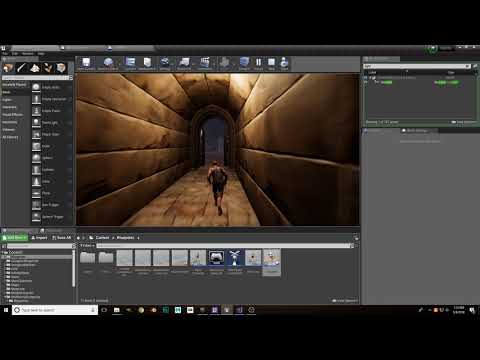480x360 pixels.
Task: Click the Compile toolbar icon
Action: coord(244,64)
